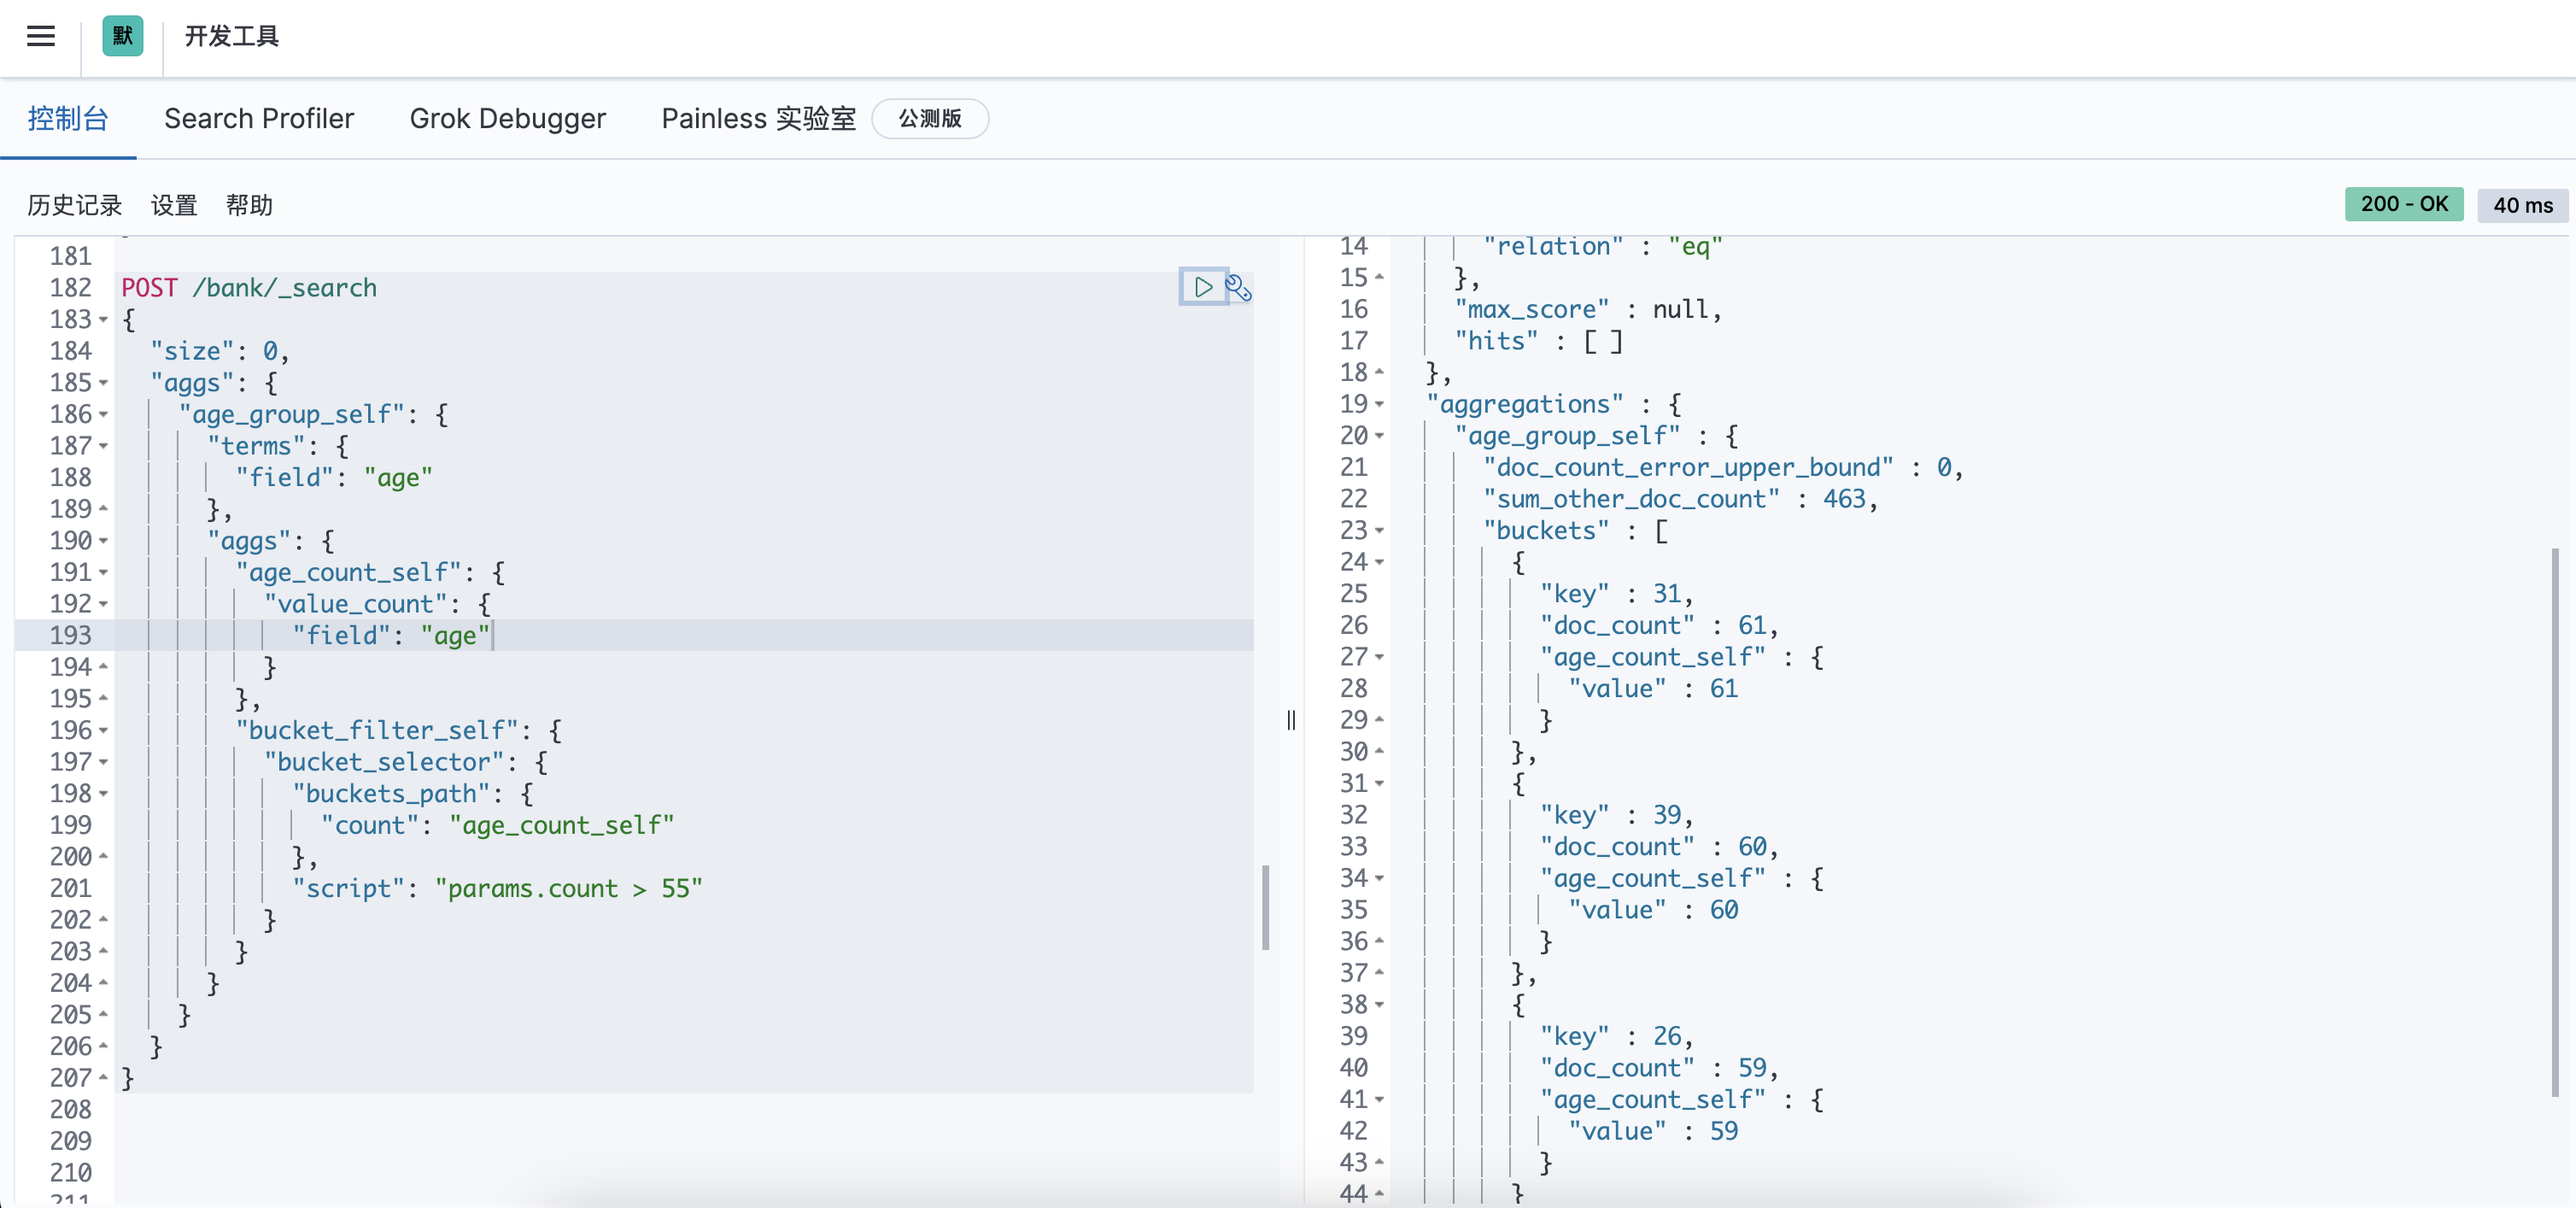Send the request using the play icon
This screenshot has height=1208, width=2576.
(1202, 288)
